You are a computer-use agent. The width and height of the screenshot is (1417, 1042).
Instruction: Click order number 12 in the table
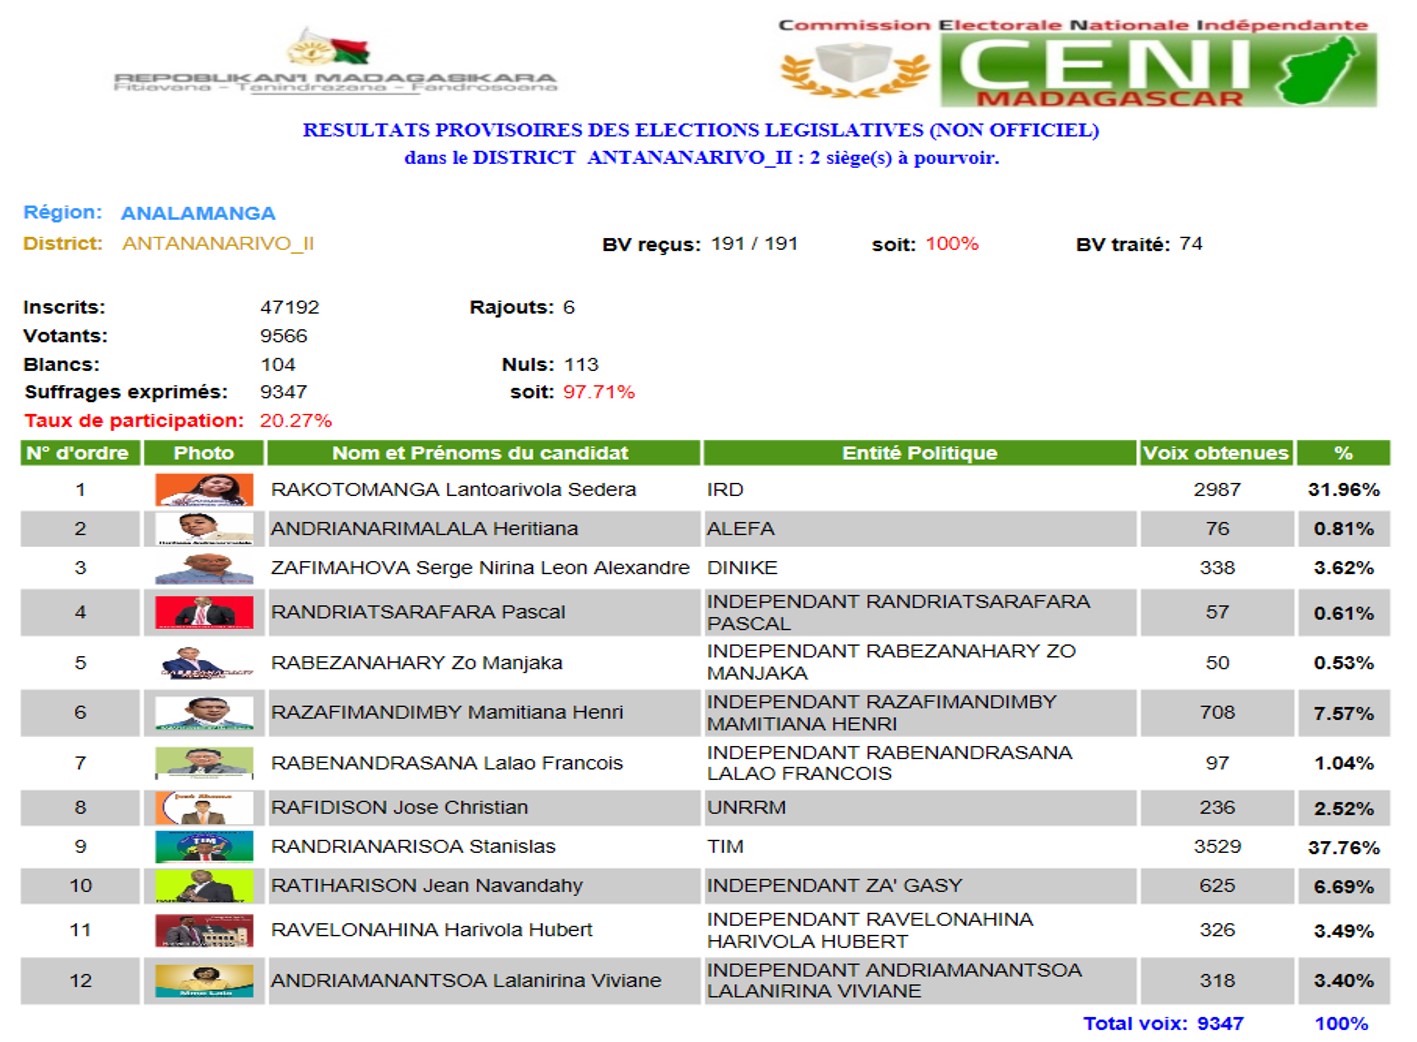point(80,981)
